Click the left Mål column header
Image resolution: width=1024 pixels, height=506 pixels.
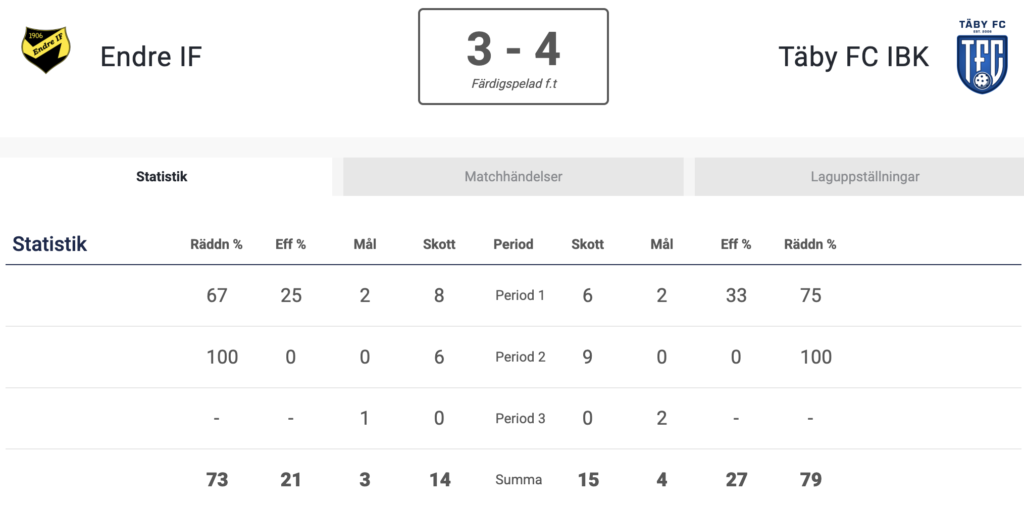tap(364, 245)
